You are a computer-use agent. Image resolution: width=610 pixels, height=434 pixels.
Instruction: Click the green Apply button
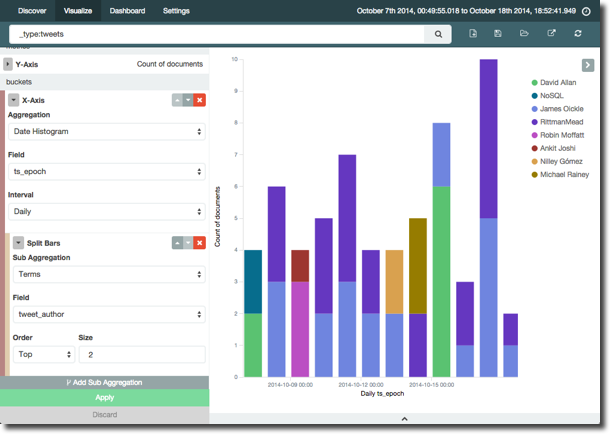tap(104, 397)
